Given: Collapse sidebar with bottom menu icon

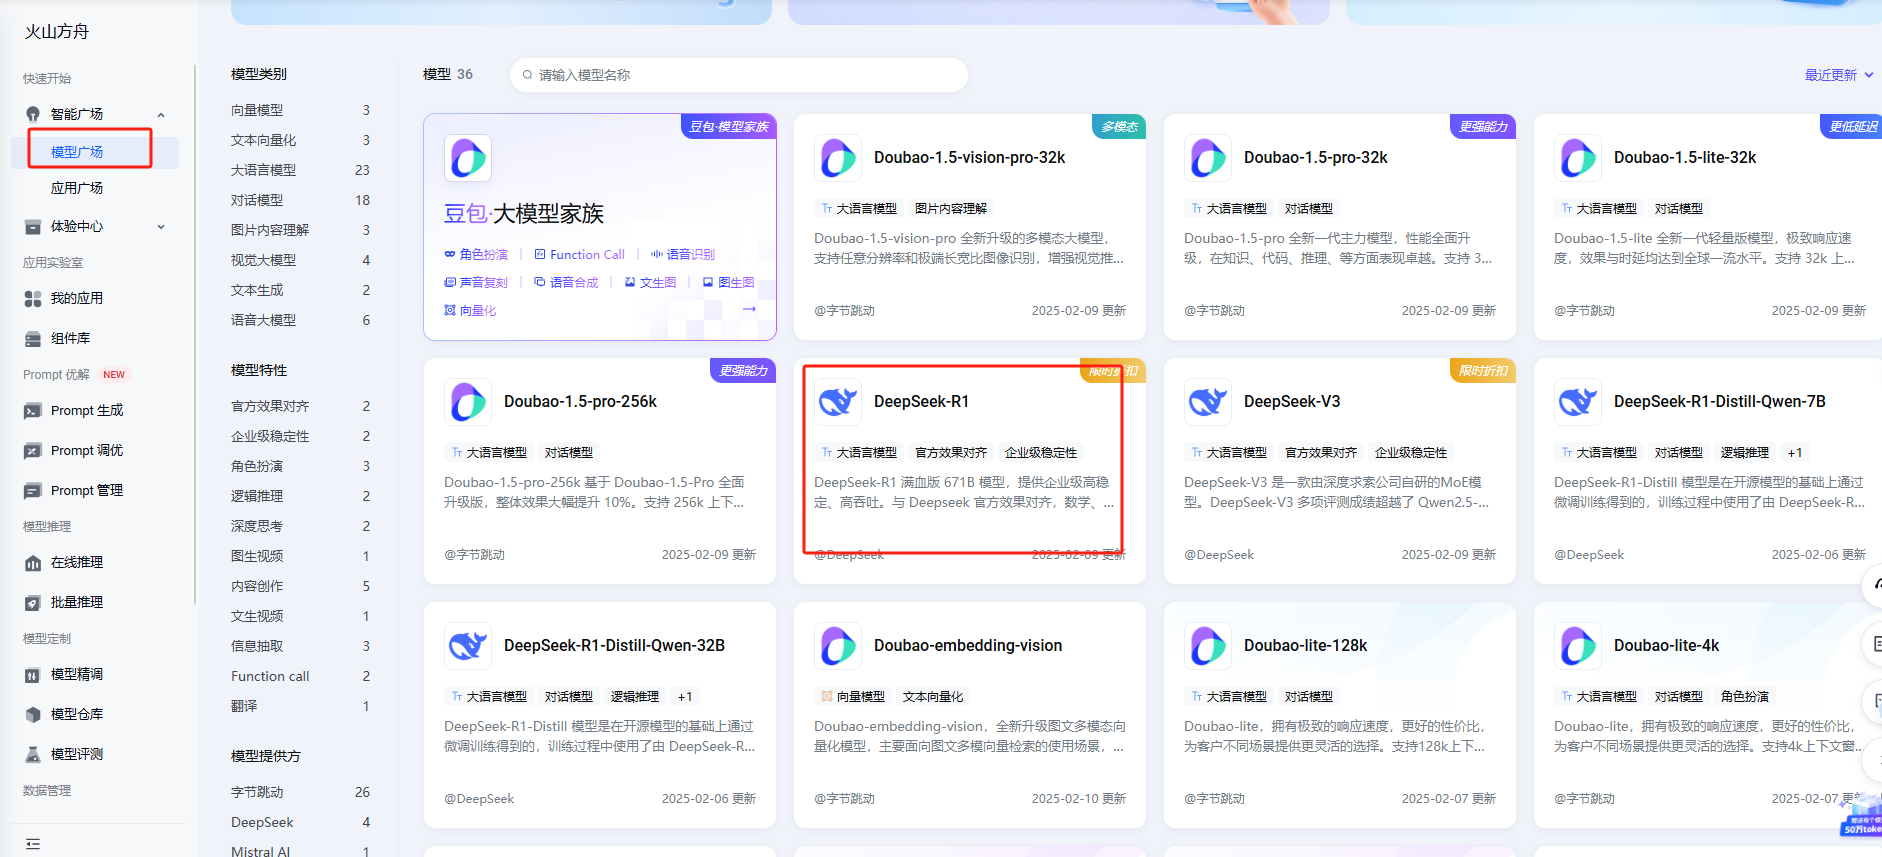Looking at the screenshot, I should pos(33,844).
